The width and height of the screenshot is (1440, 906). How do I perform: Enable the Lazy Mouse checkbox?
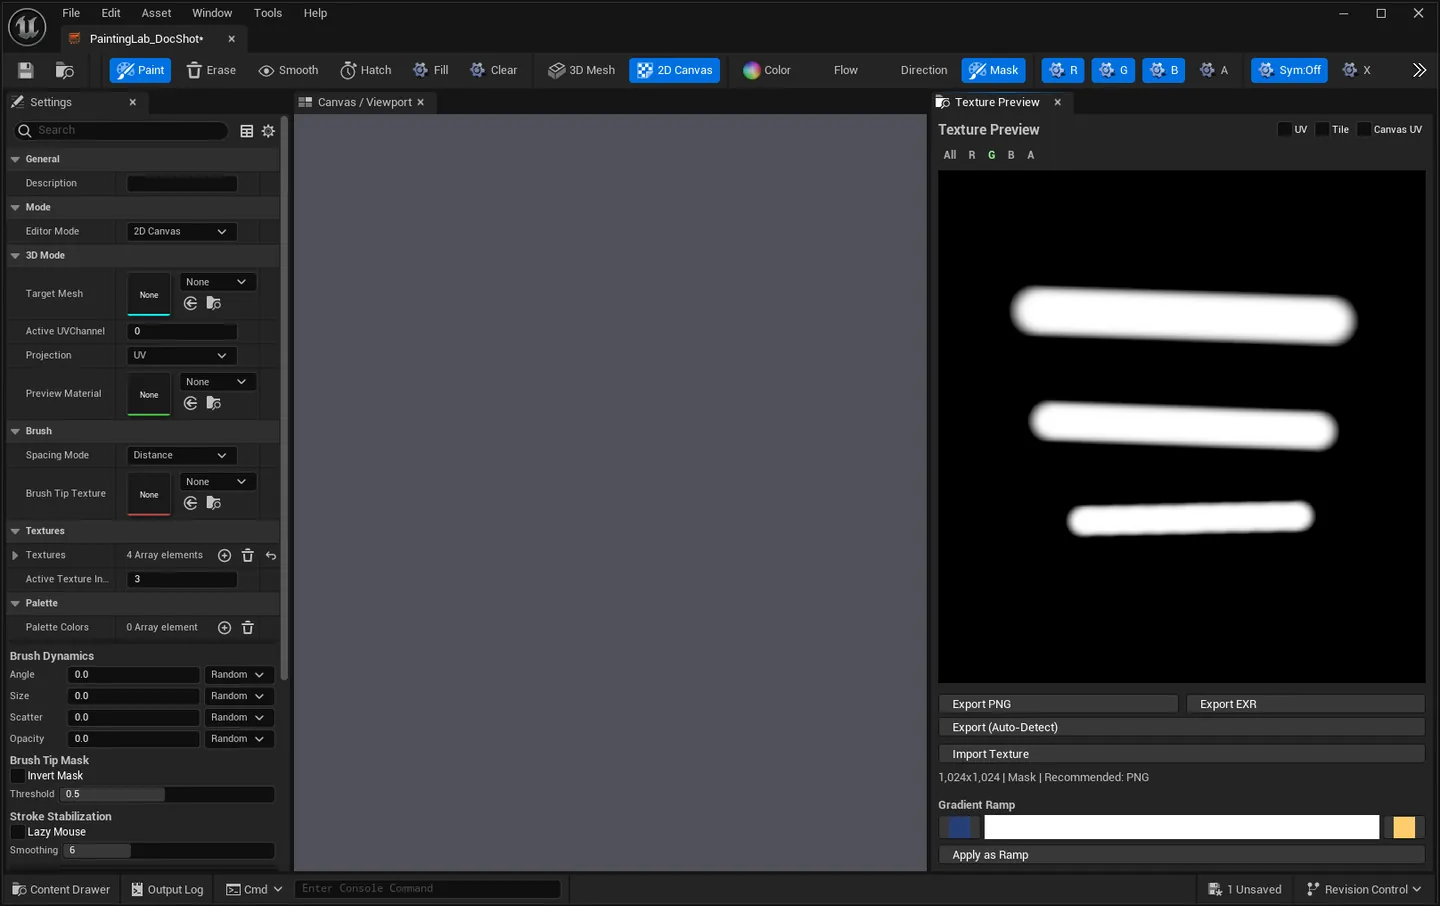point(17,832)
